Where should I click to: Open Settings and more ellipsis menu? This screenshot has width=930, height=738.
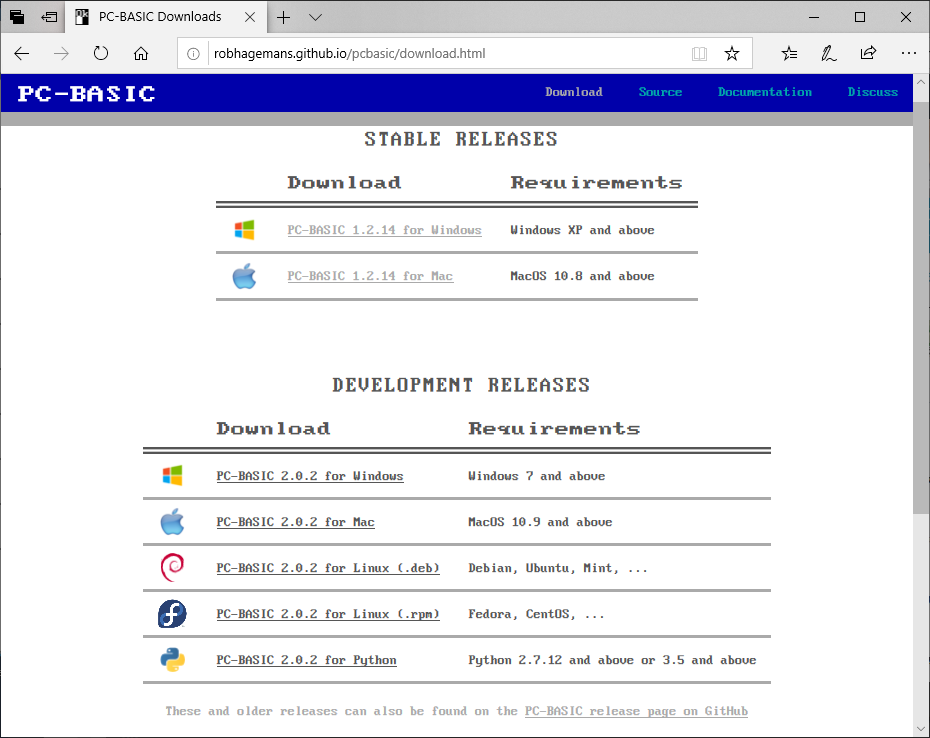[x=909, y=53]
